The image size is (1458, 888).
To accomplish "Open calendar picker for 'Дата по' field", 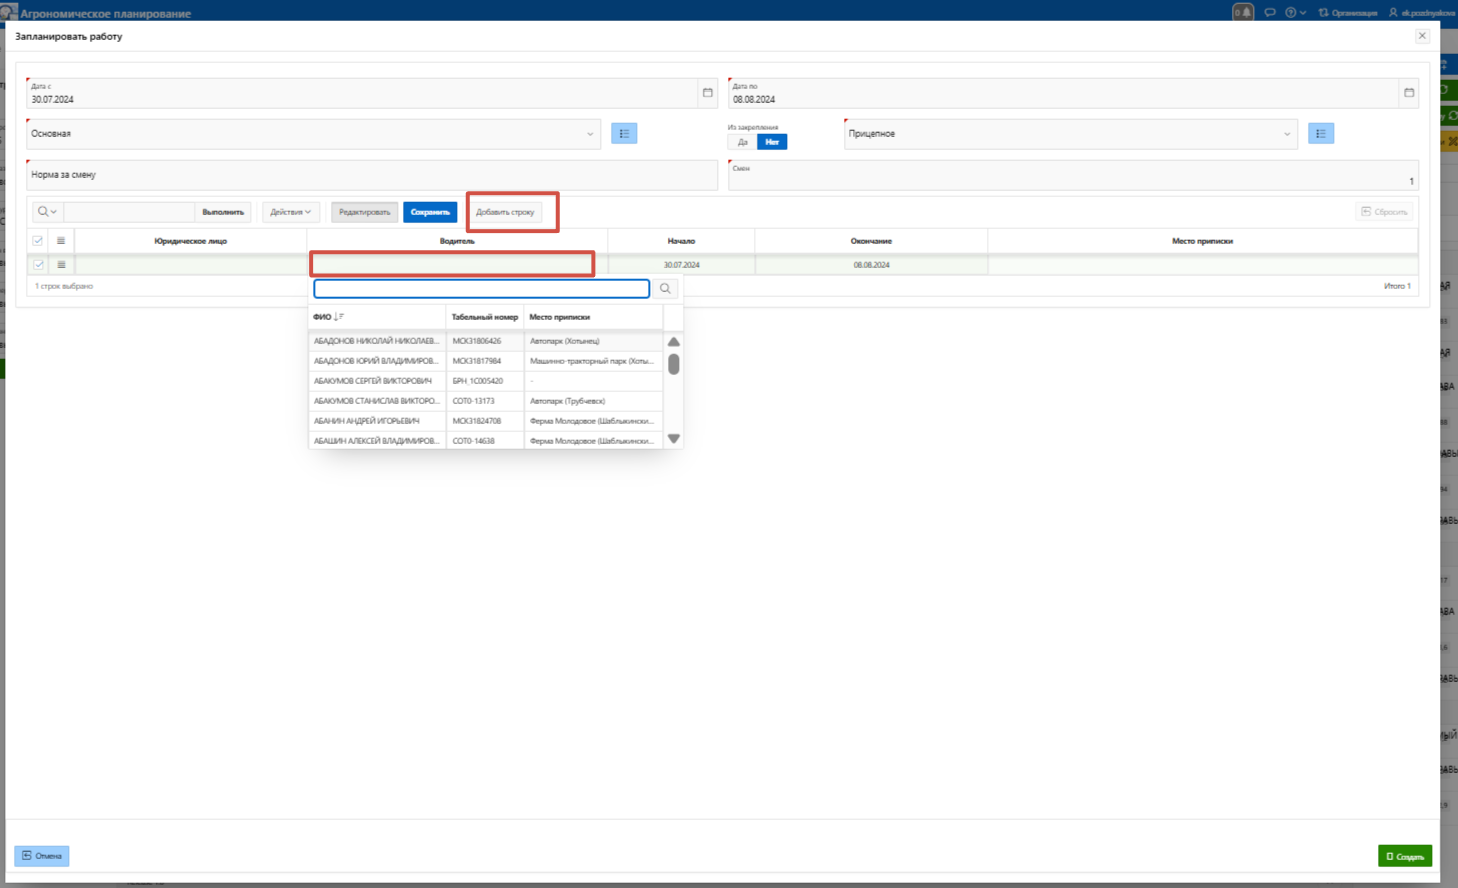I will [1408, 93].
